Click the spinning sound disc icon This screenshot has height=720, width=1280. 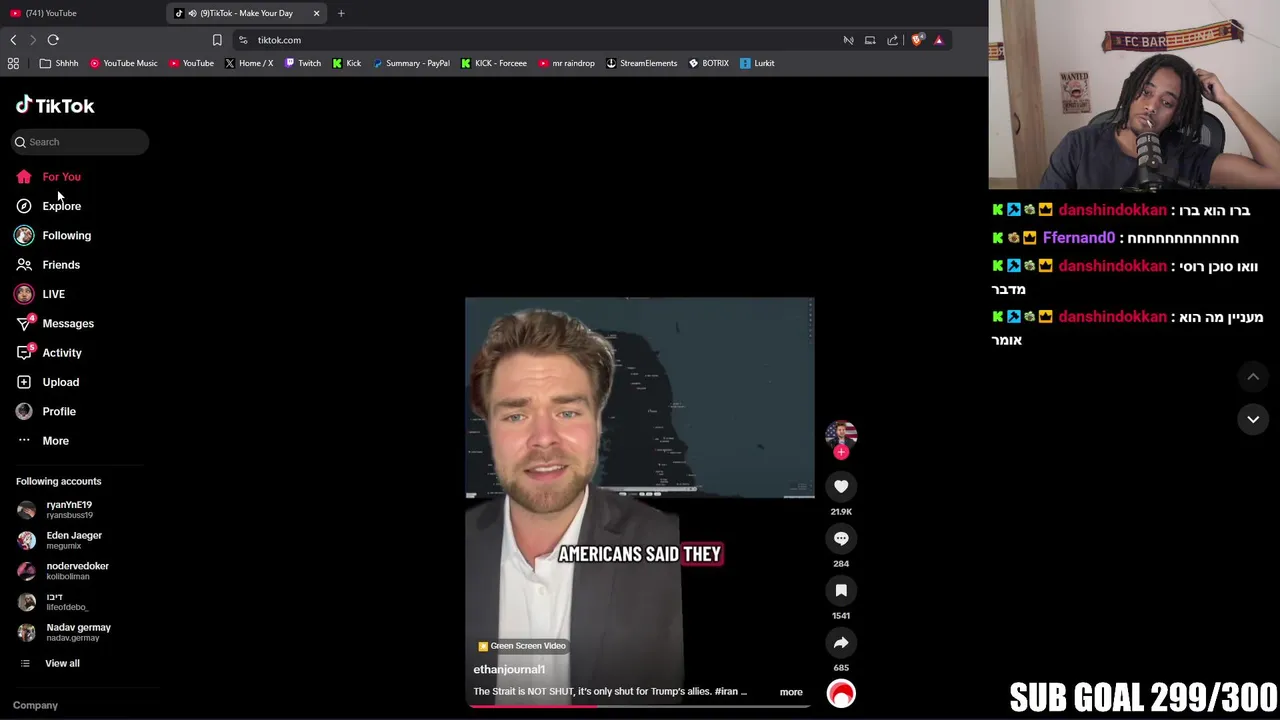841,693
